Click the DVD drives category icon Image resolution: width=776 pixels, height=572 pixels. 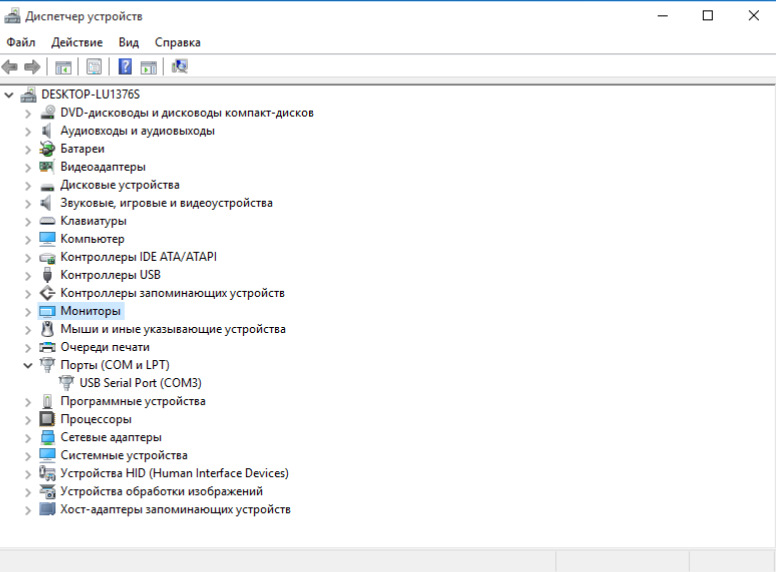click(x=48, y=113)
